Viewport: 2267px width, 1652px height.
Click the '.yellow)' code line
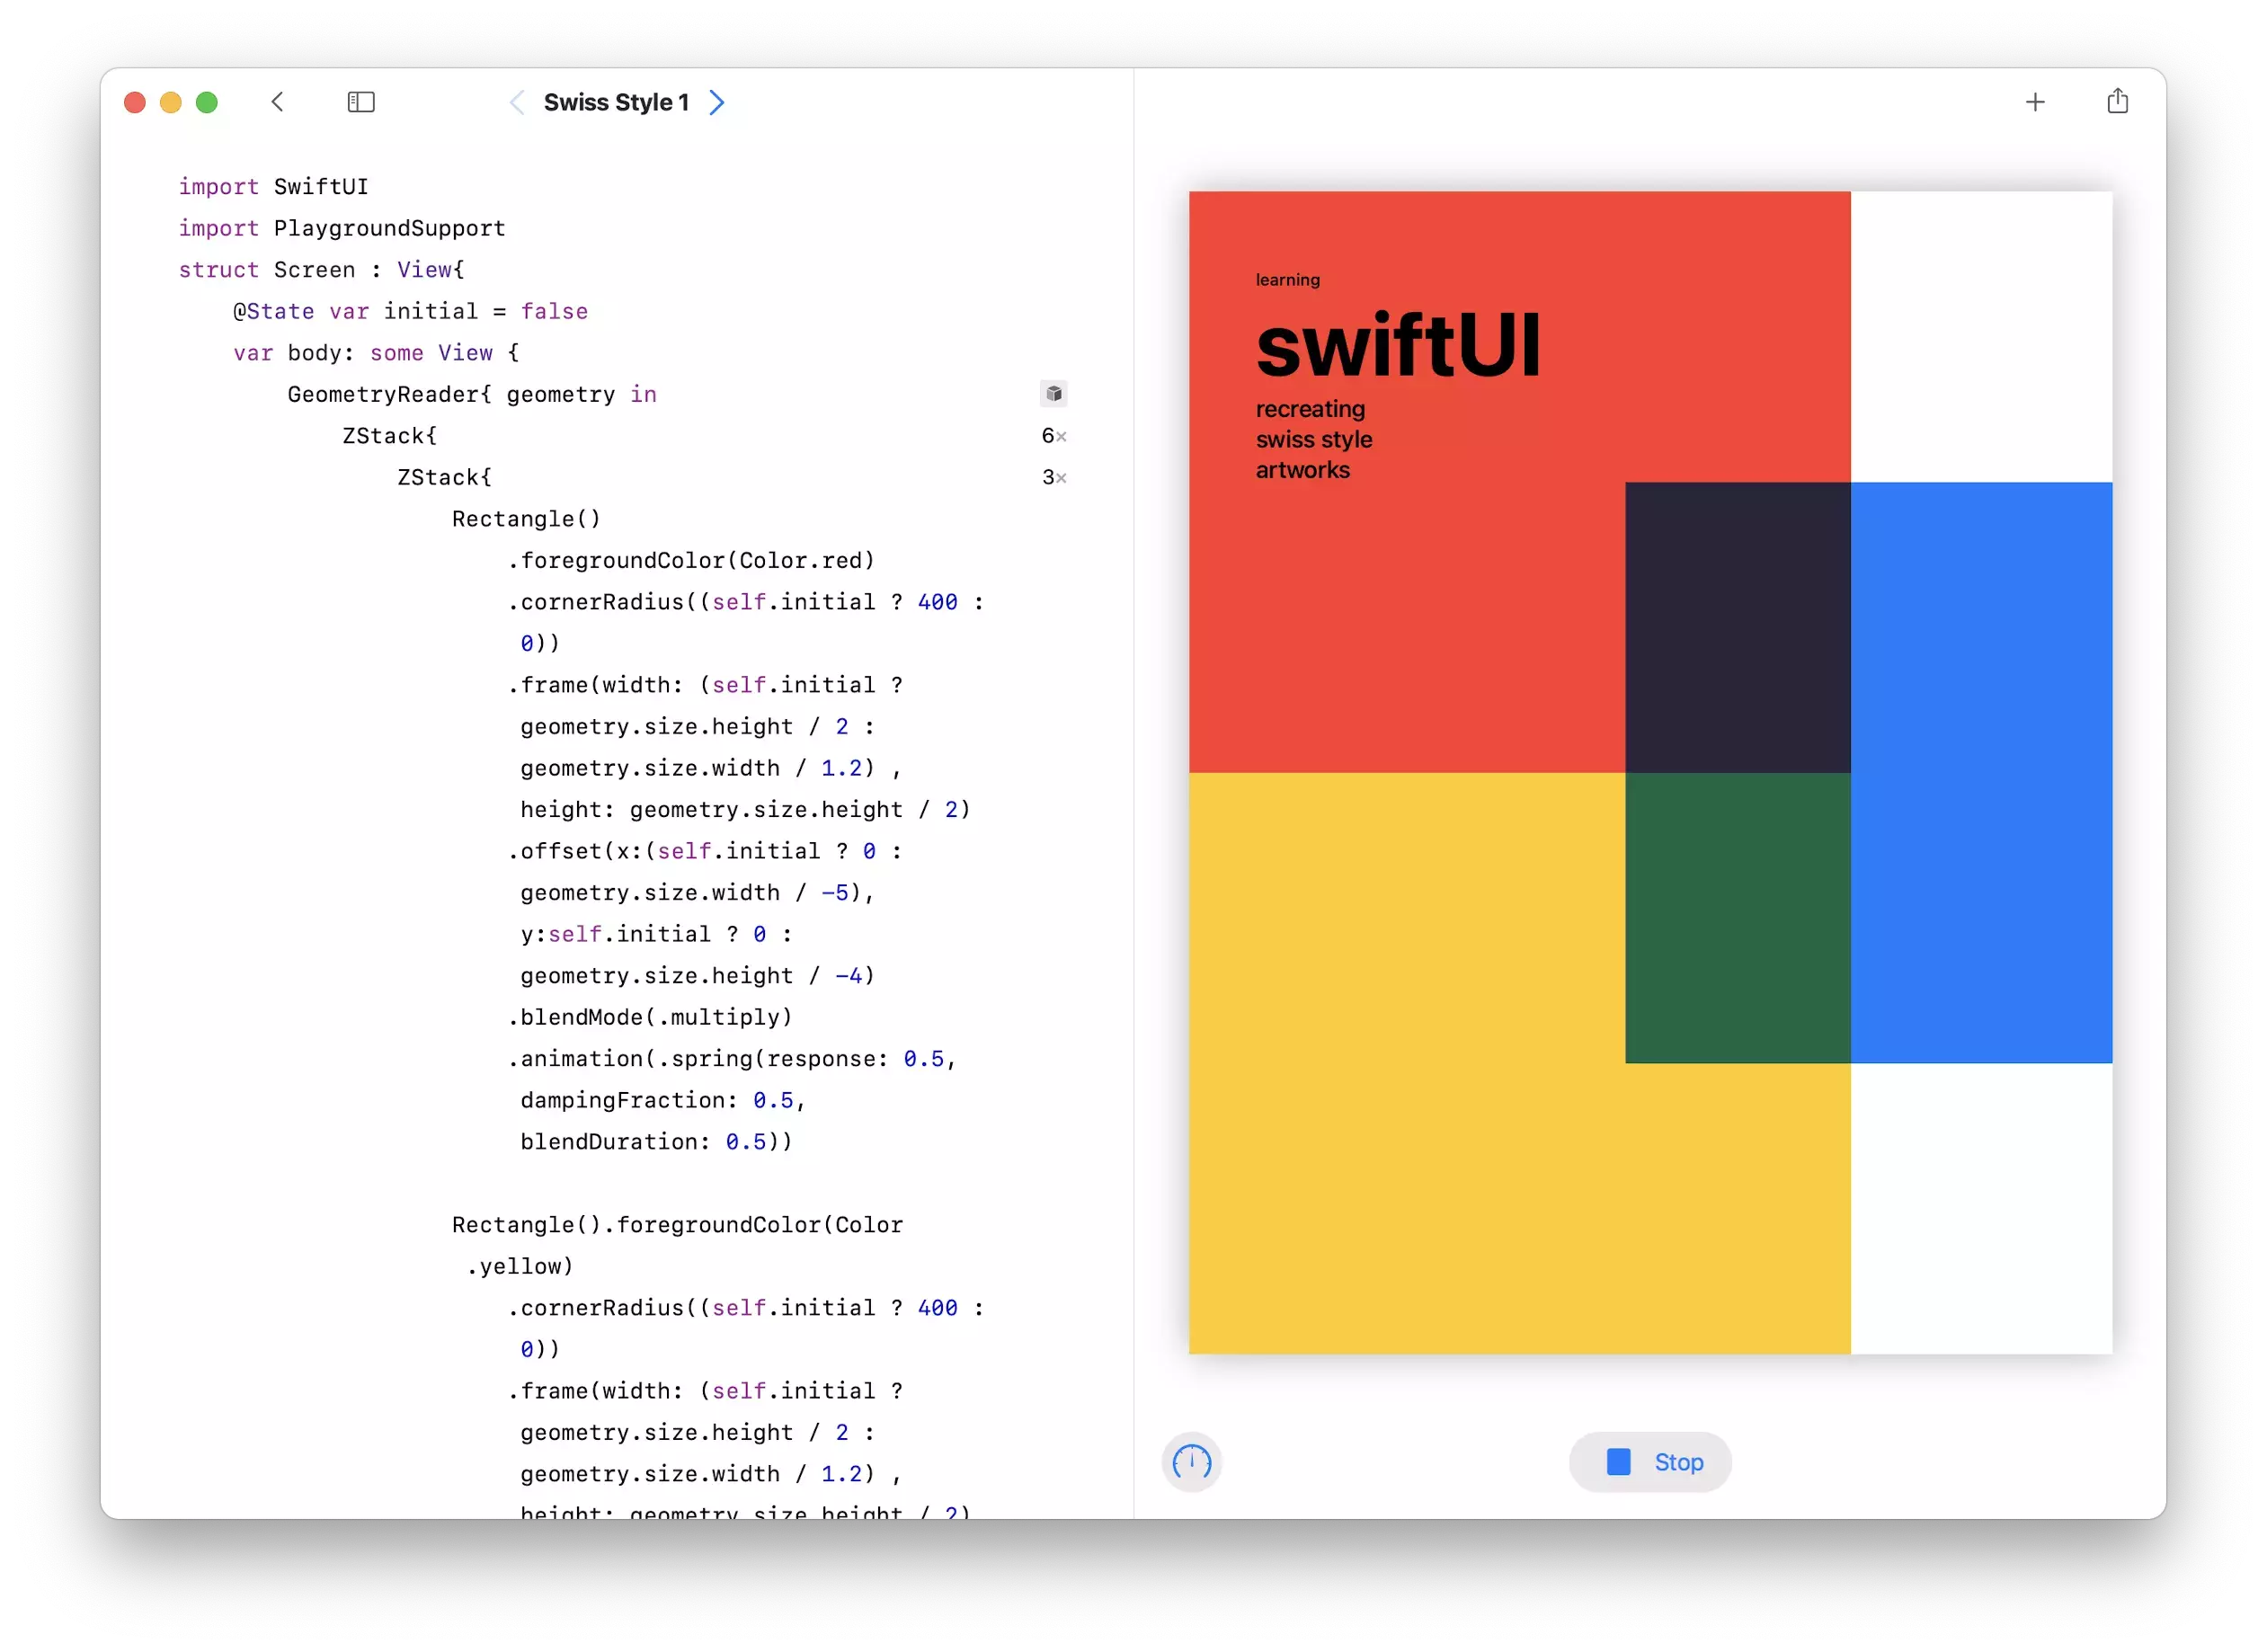(520, 1267)
